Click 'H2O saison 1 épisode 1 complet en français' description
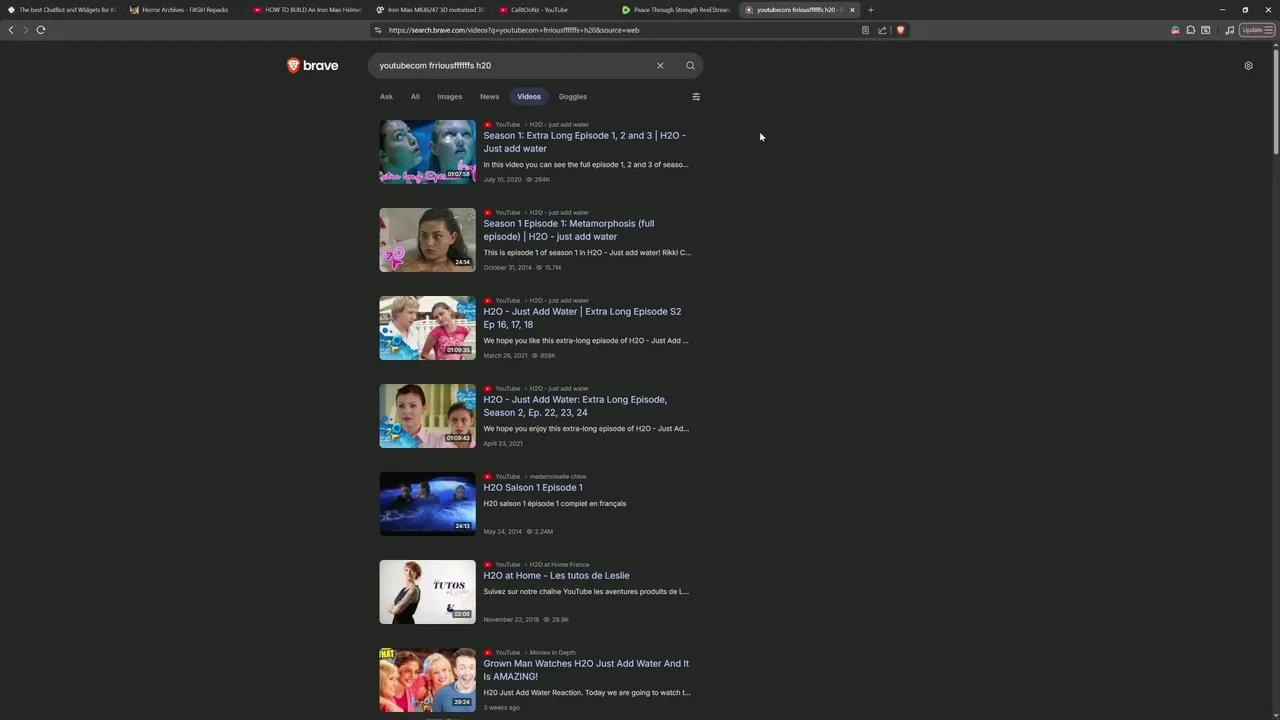 (x=555, y=504)
